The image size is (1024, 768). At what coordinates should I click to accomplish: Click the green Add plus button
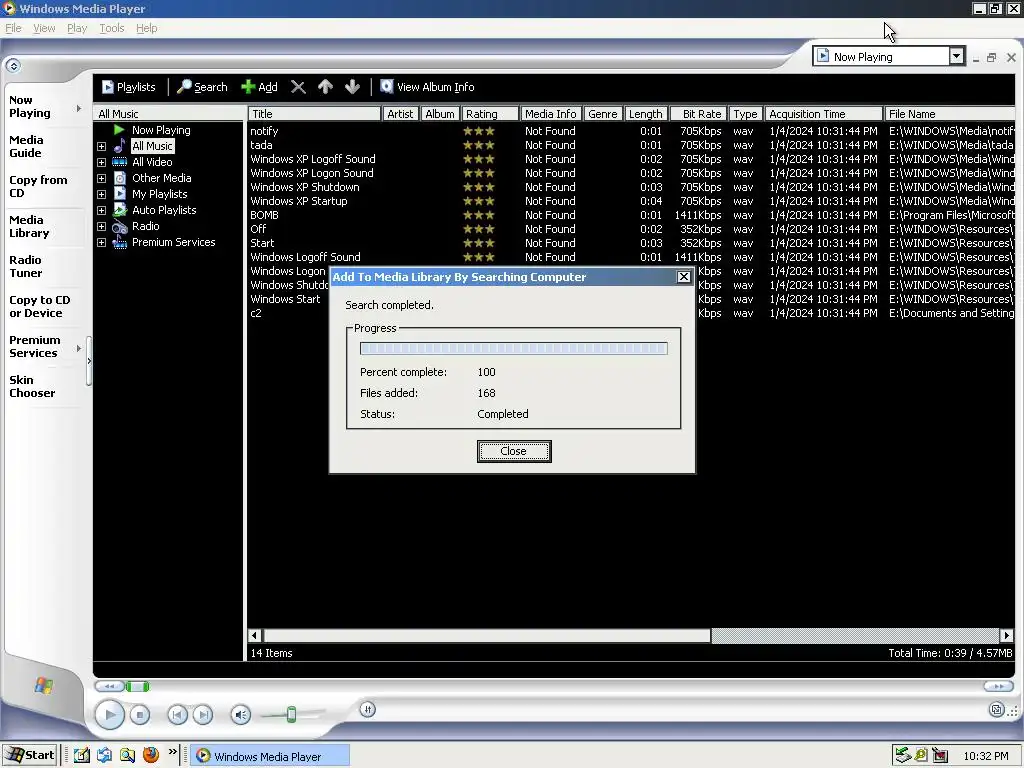(259, 87)
